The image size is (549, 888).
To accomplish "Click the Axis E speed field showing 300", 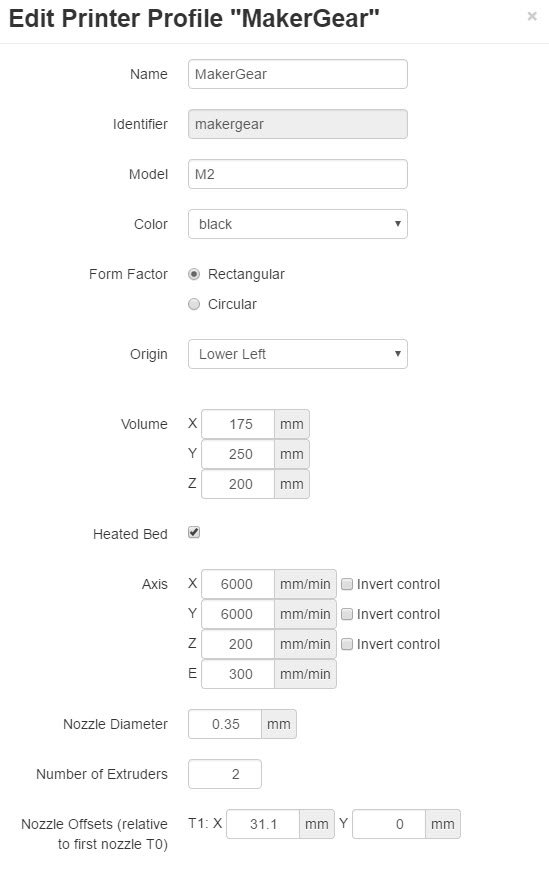I will click(x=238, y=674).
